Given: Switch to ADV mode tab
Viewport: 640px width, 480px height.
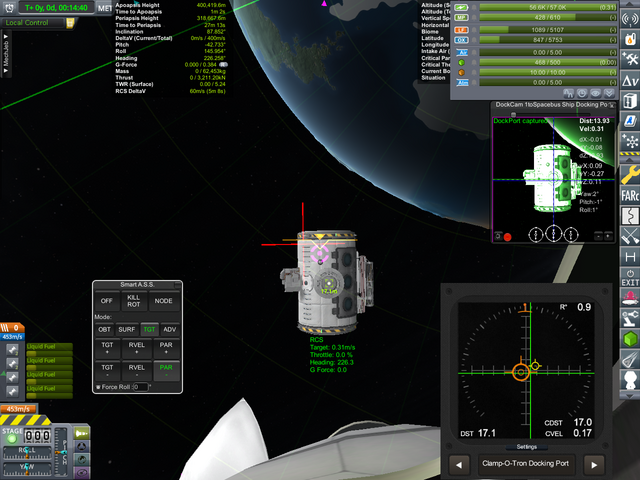Looking at the screenshot, I should (170, 329).
